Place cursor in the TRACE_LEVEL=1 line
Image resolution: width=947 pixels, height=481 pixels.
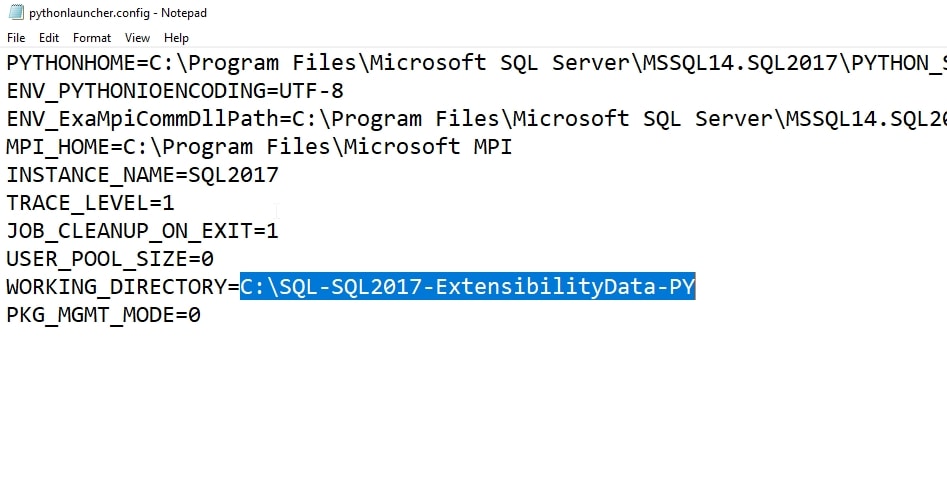tap(90, 203)
